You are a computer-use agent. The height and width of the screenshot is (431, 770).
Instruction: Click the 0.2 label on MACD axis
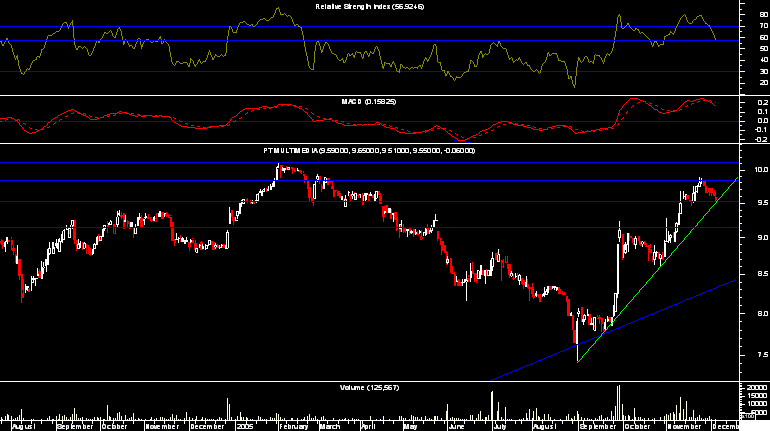click(763, 103)
